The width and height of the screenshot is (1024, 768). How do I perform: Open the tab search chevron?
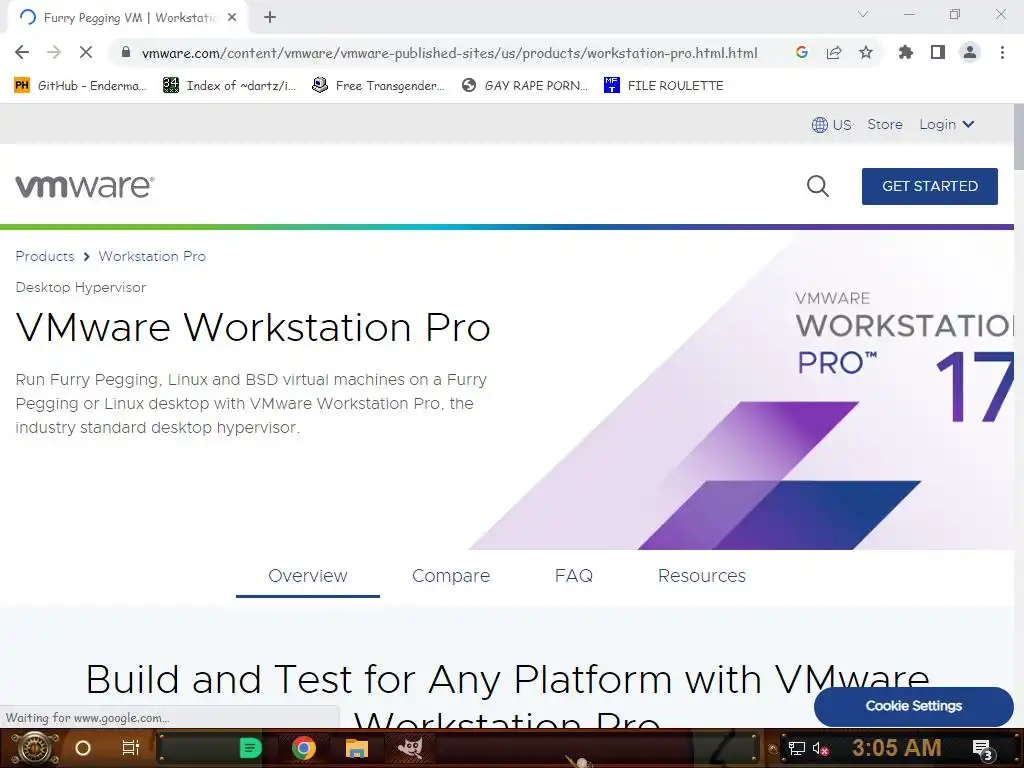click(x=863, y=14)
